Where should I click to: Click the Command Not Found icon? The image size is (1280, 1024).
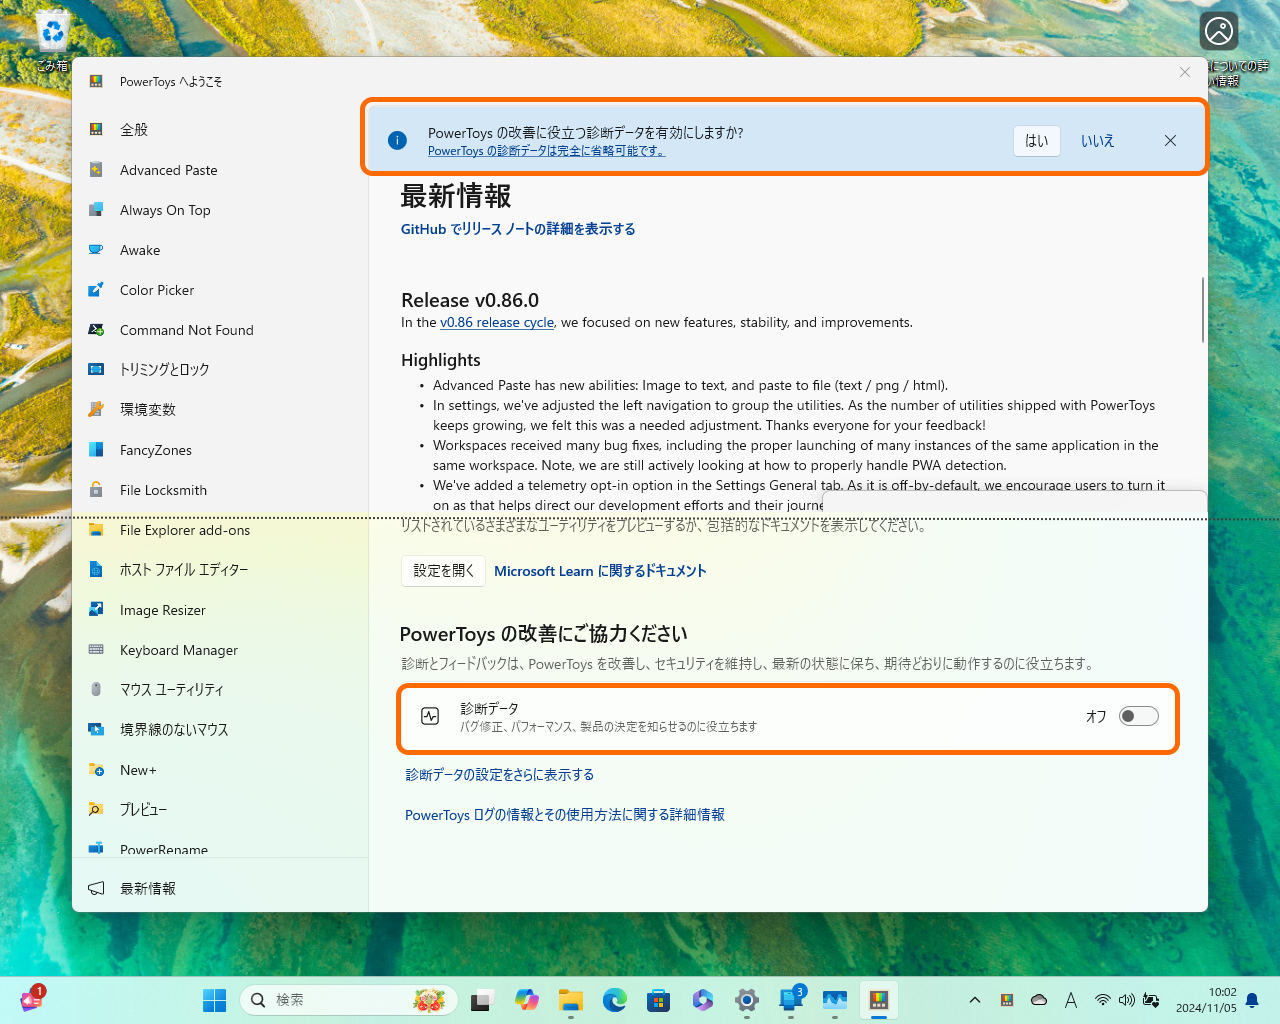point(96,330)
